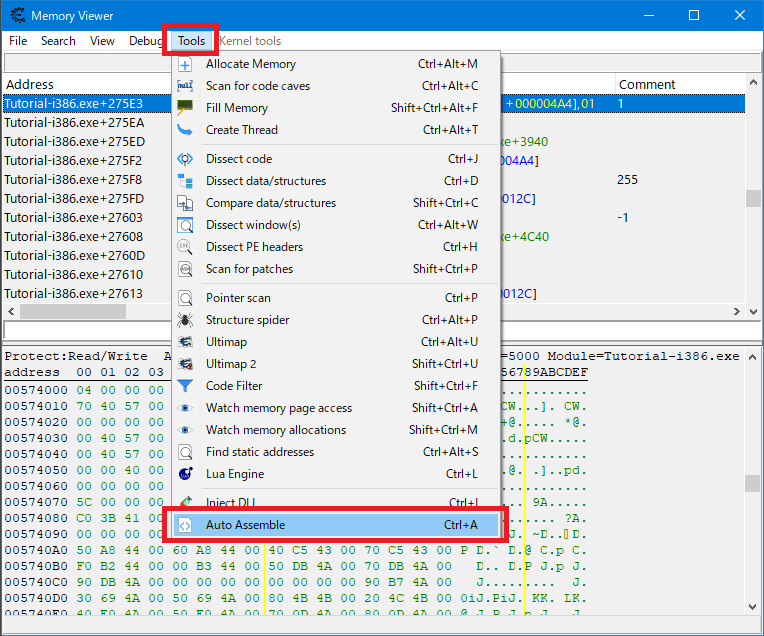
Task: Click the Watch memory page access eye icon
Action: (185, 408)
